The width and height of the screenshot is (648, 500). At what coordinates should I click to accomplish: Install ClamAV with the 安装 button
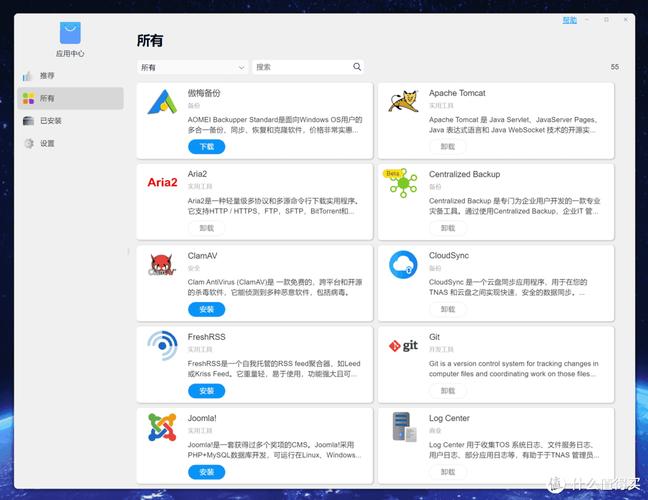pos(207,309)
